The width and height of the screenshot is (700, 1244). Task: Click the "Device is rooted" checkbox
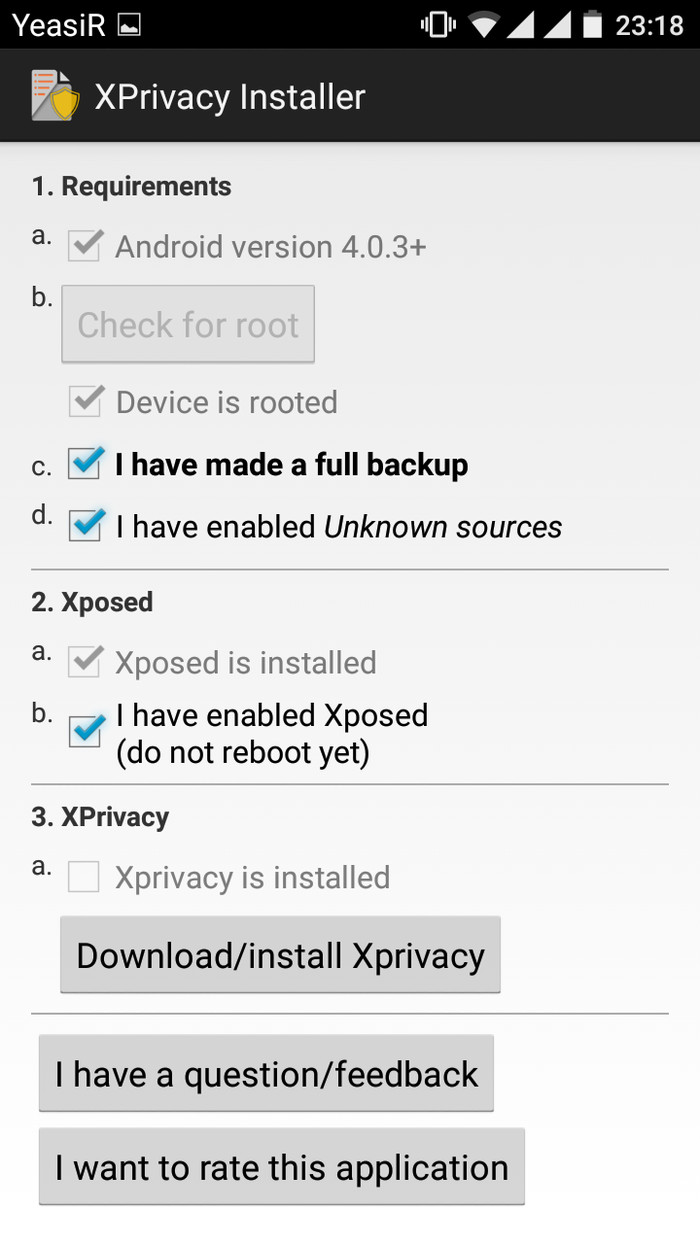click(85, 402)
